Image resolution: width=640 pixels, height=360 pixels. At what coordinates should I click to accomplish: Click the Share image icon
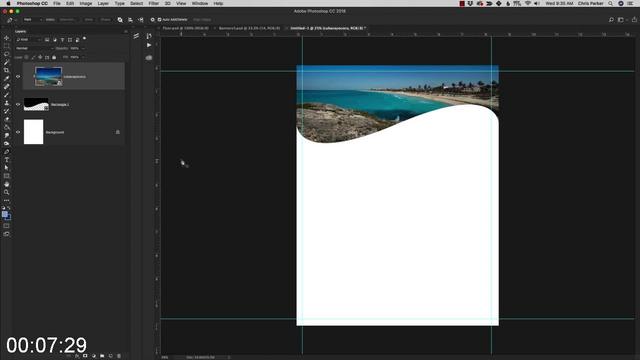click(x=634, y=20)
